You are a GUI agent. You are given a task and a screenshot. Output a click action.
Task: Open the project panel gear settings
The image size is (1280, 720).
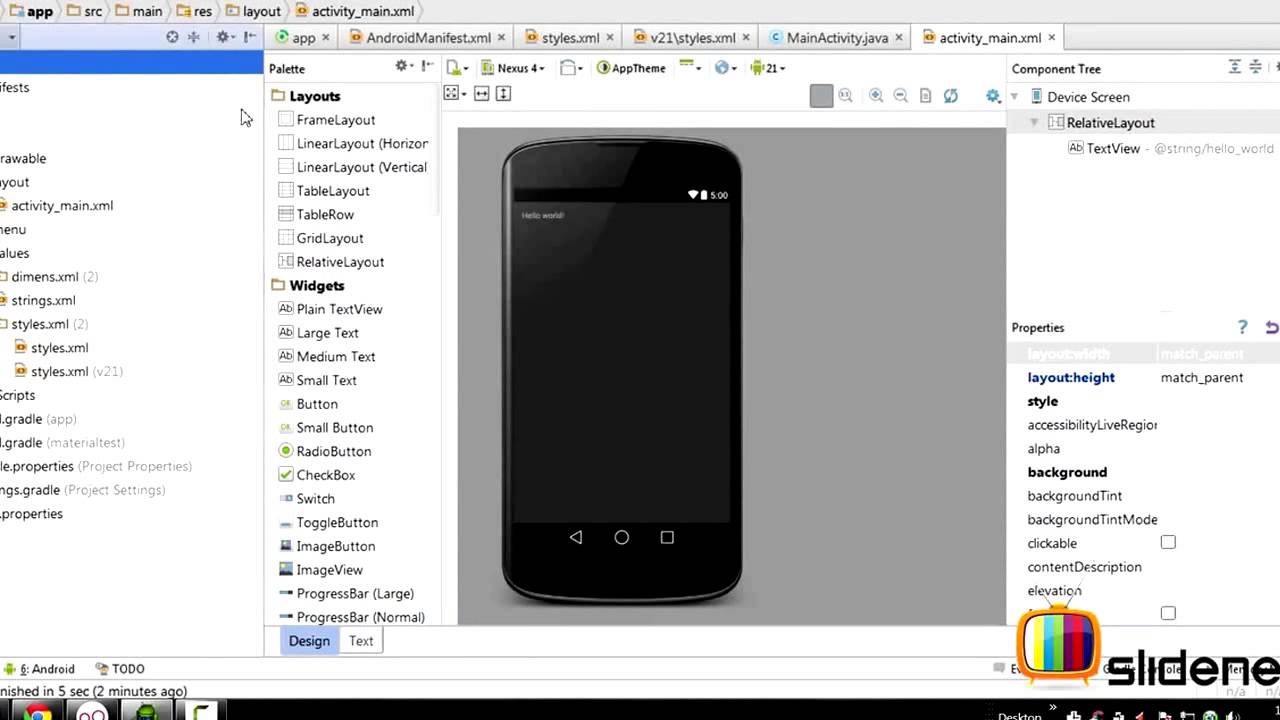click(224, 37)
